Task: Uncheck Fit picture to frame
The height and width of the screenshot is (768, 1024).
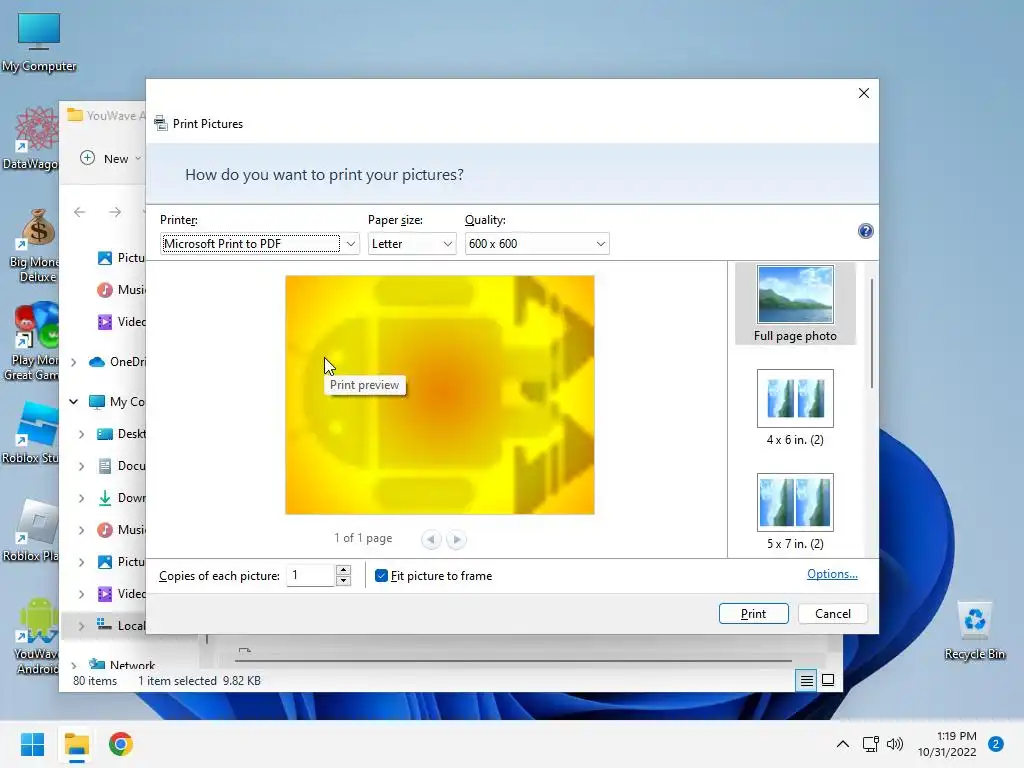Action: 381,576
